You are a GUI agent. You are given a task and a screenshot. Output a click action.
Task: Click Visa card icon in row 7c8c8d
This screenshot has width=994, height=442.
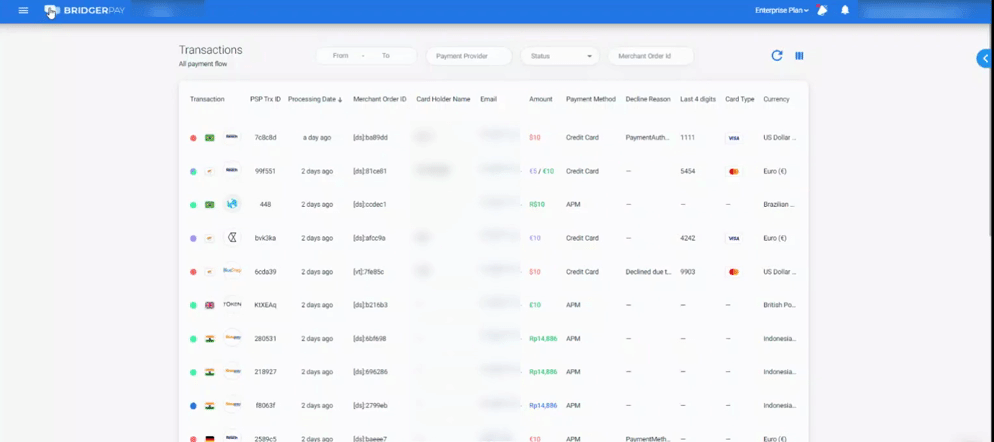(733, 138)
